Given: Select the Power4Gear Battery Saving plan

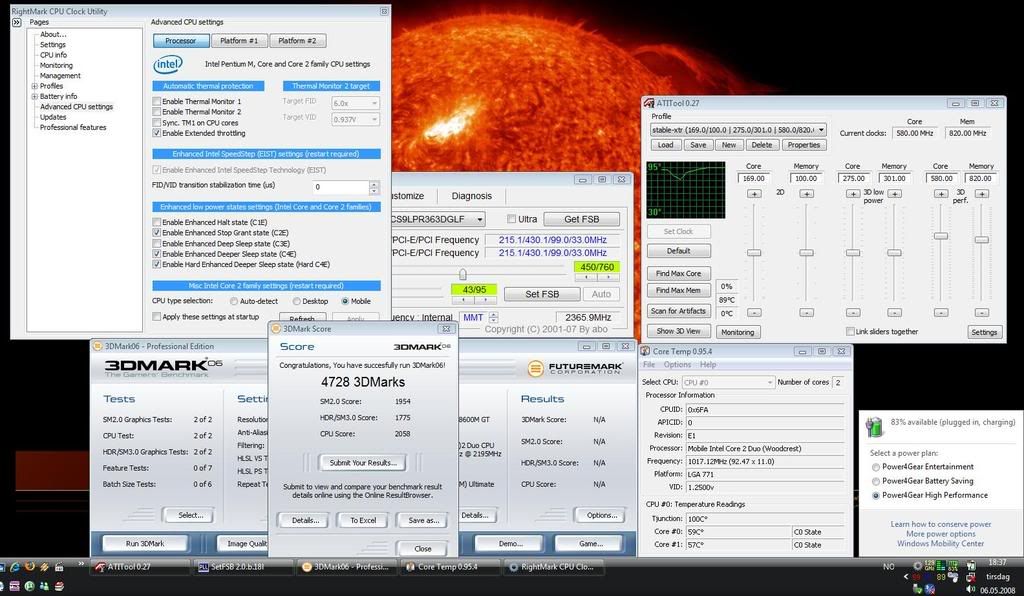Looking at the screenshot, I should 877,481.
